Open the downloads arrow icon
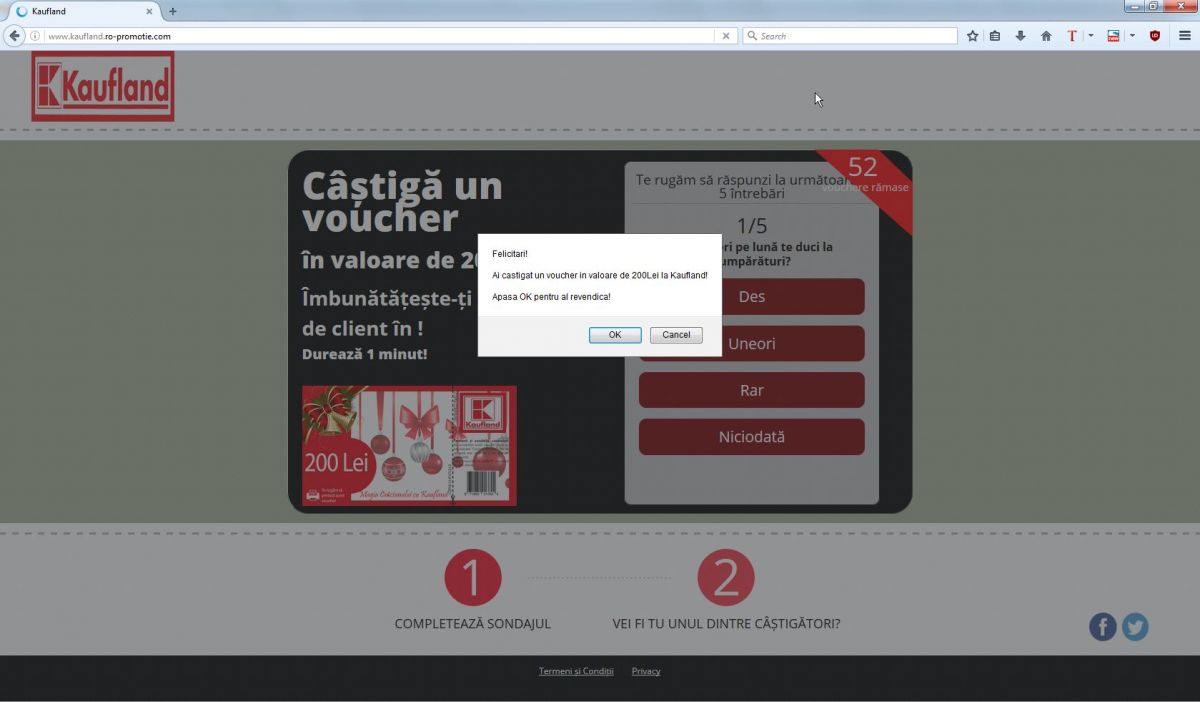The width and height of the screenshot is (1200, 702). point(1020,36)
